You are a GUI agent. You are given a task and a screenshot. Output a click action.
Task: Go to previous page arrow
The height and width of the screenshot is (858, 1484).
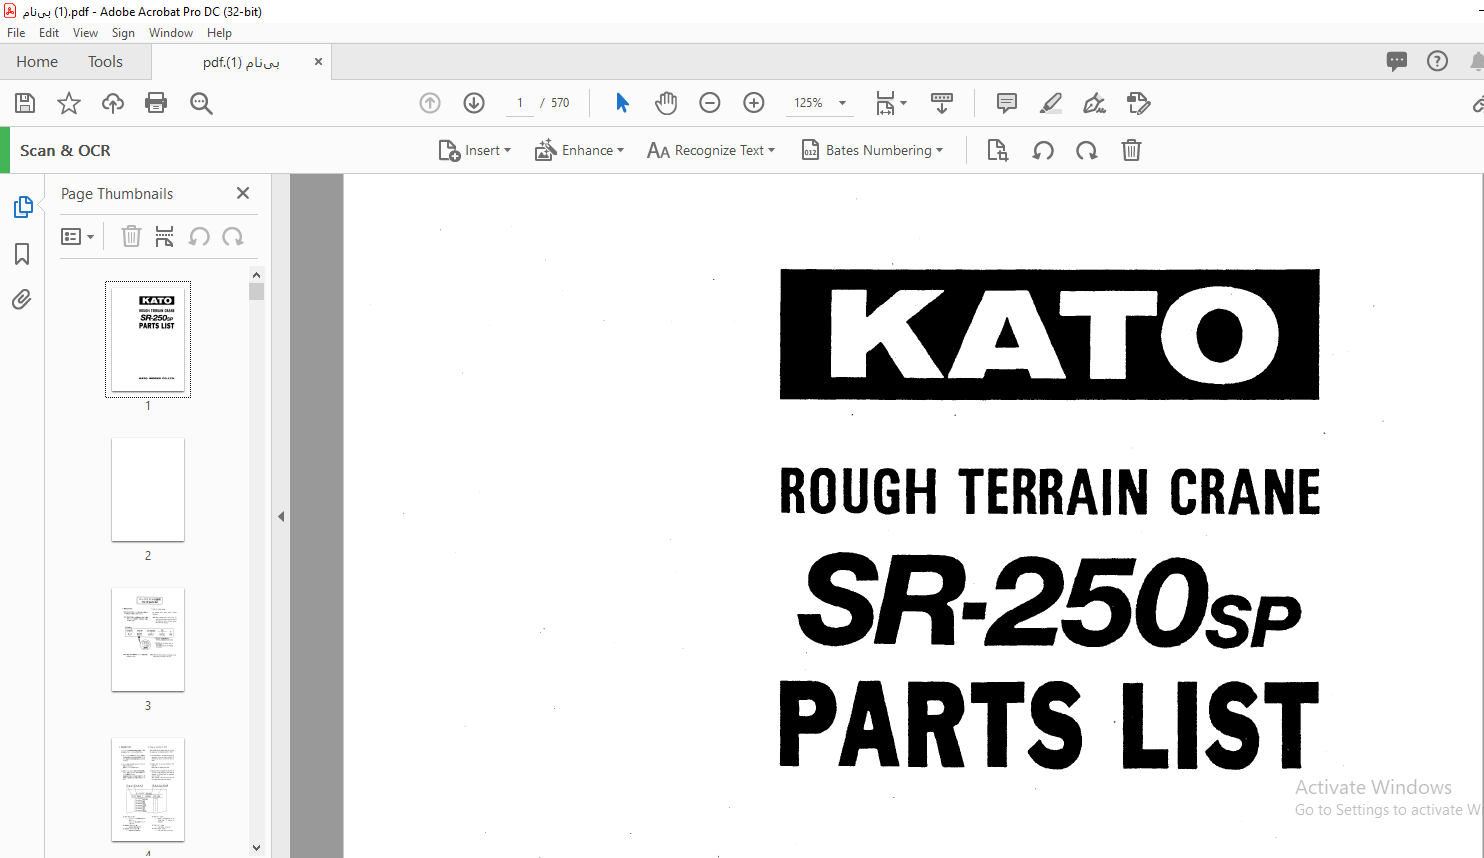(430, 103)
